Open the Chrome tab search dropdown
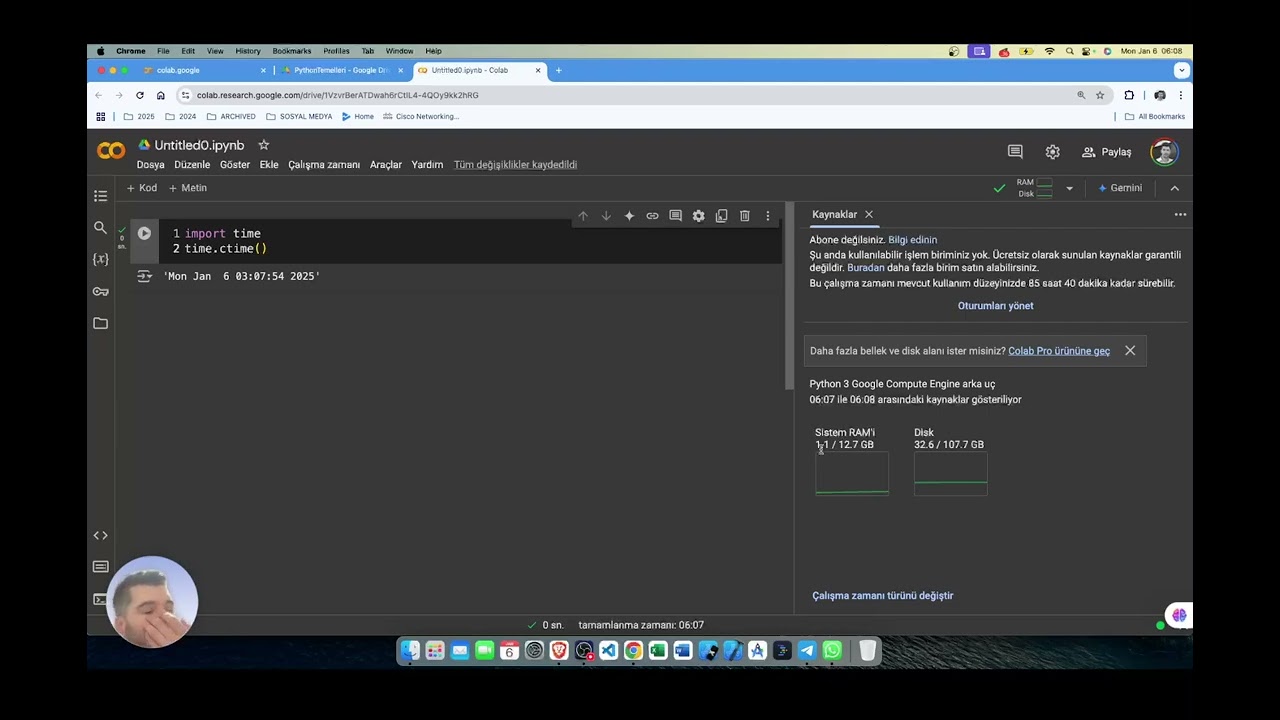The width and height of the screenshot is (1280, 720). (1181, 70)
